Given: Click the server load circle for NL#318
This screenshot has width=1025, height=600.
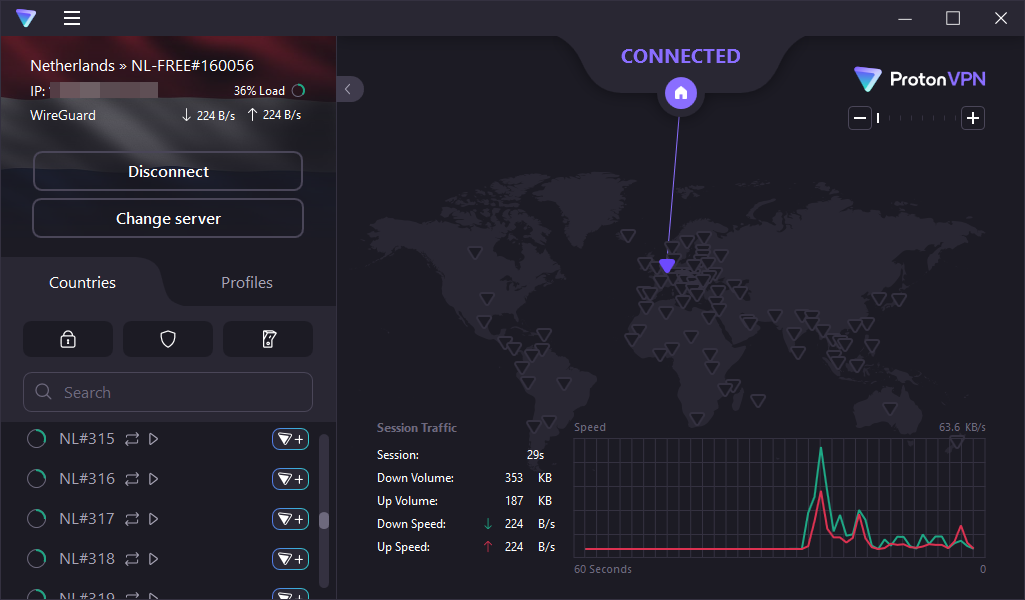Looking at the screenshot, I should tap(36, 559).
